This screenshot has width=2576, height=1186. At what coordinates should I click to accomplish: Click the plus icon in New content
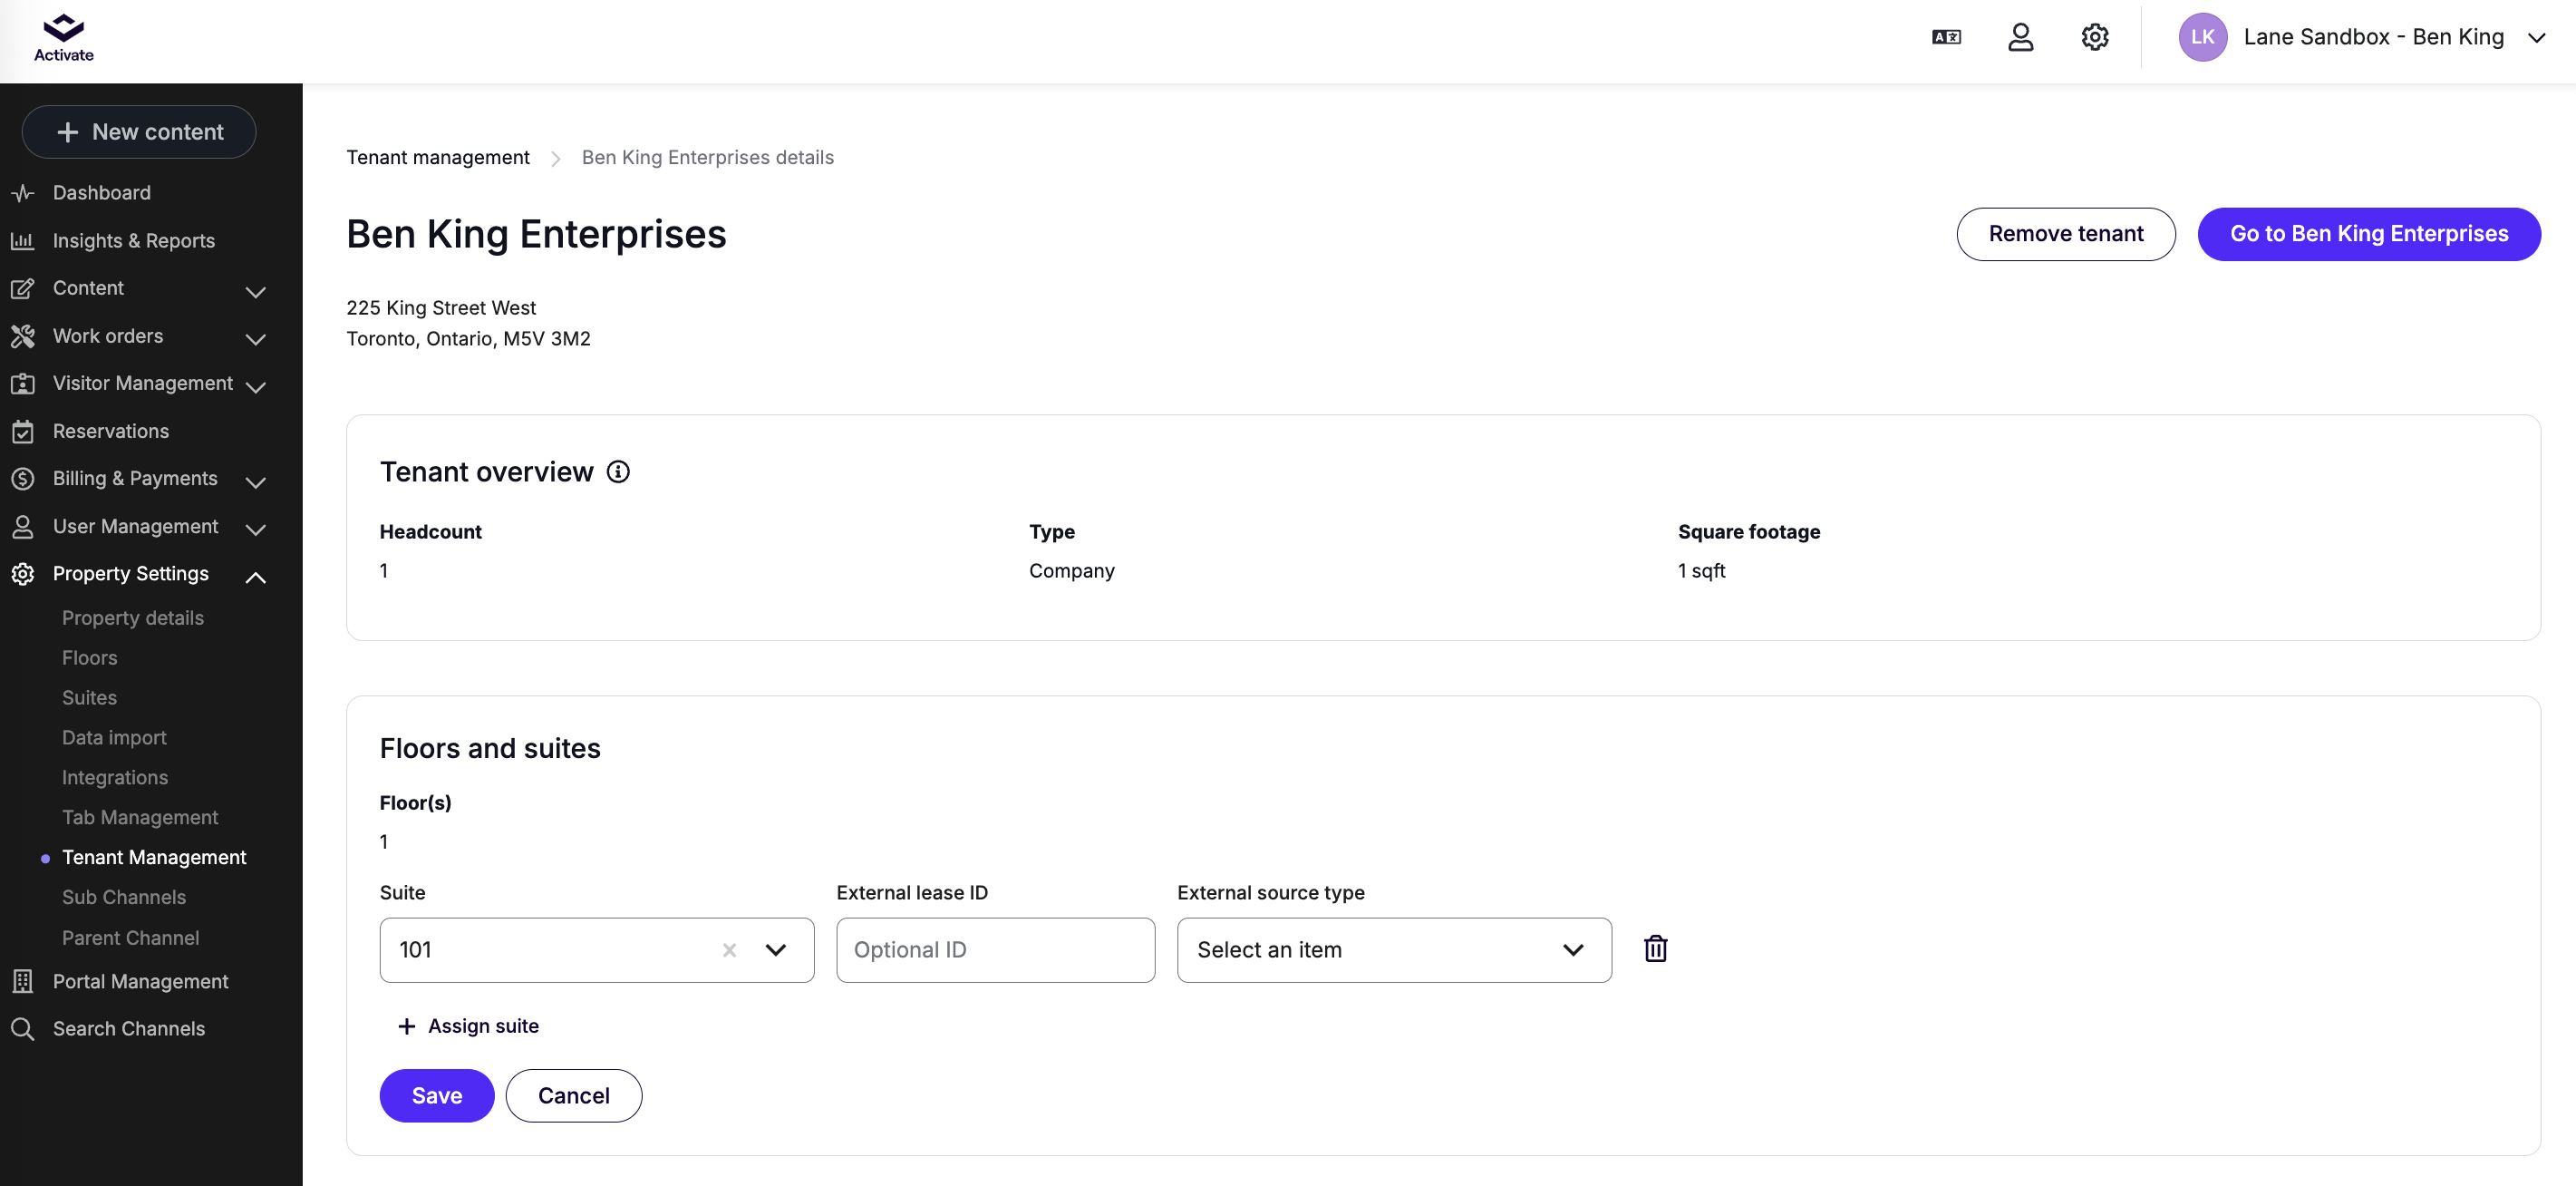coord(67,132)
